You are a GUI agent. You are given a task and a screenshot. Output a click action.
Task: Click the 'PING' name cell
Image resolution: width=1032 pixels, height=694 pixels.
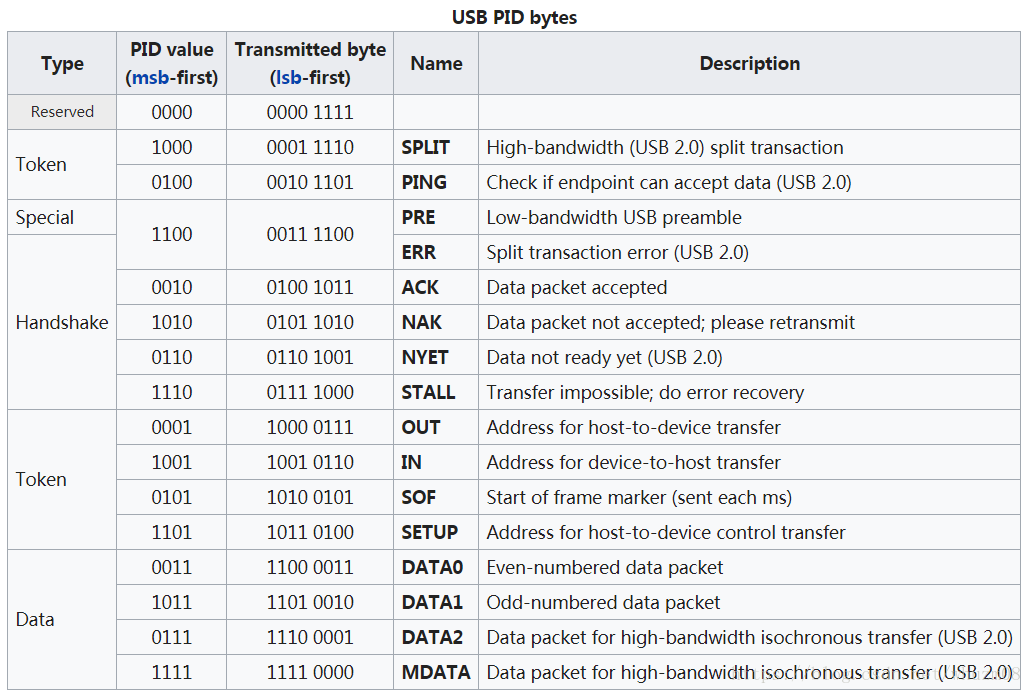click(x=436, y=182)
